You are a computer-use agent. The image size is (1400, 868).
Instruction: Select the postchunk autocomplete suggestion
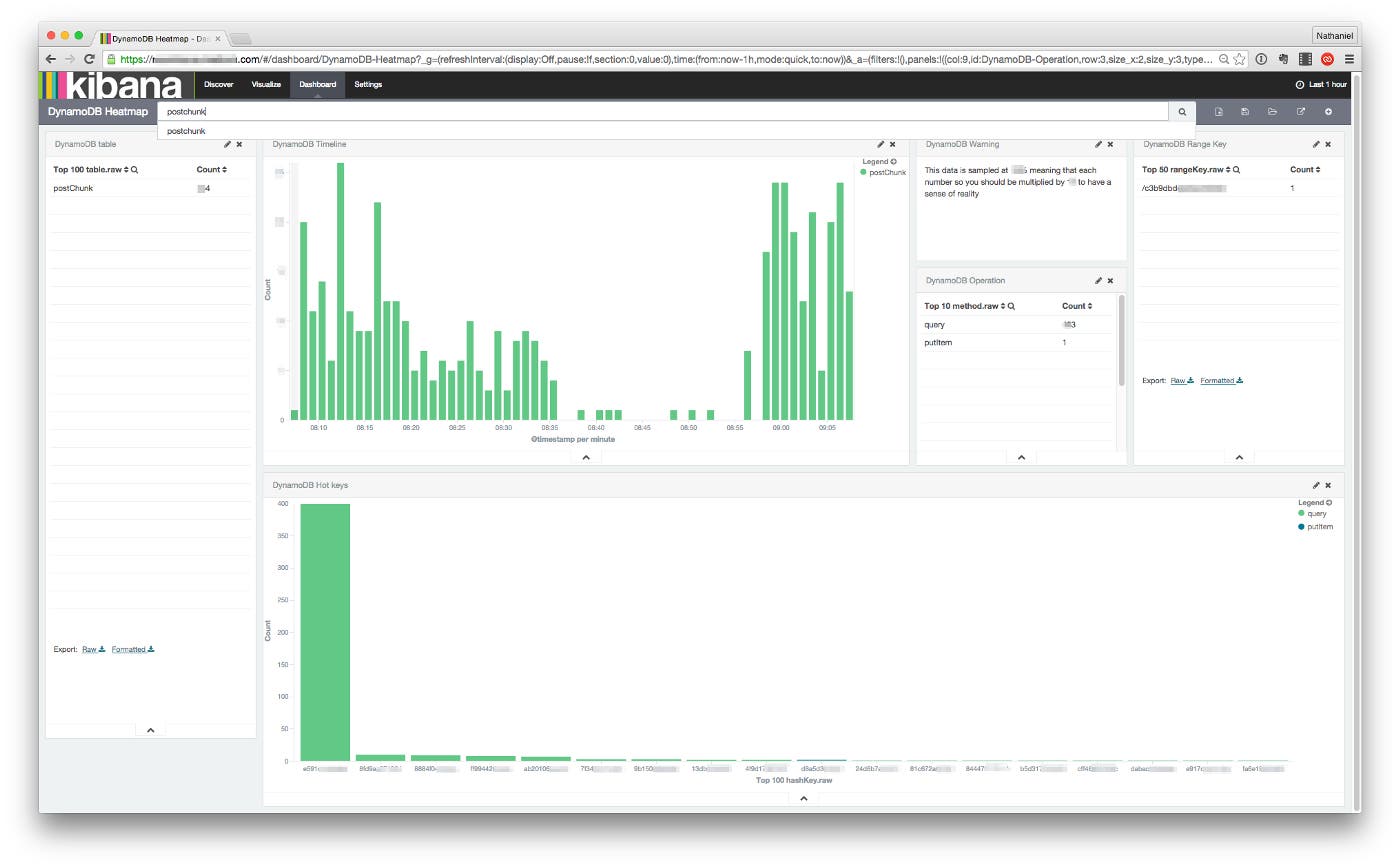185,130
